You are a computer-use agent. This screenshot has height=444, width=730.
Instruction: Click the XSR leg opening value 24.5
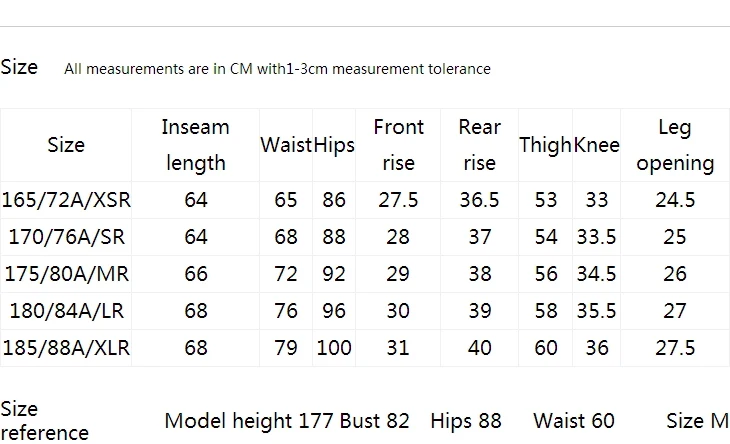coord(675,200)
